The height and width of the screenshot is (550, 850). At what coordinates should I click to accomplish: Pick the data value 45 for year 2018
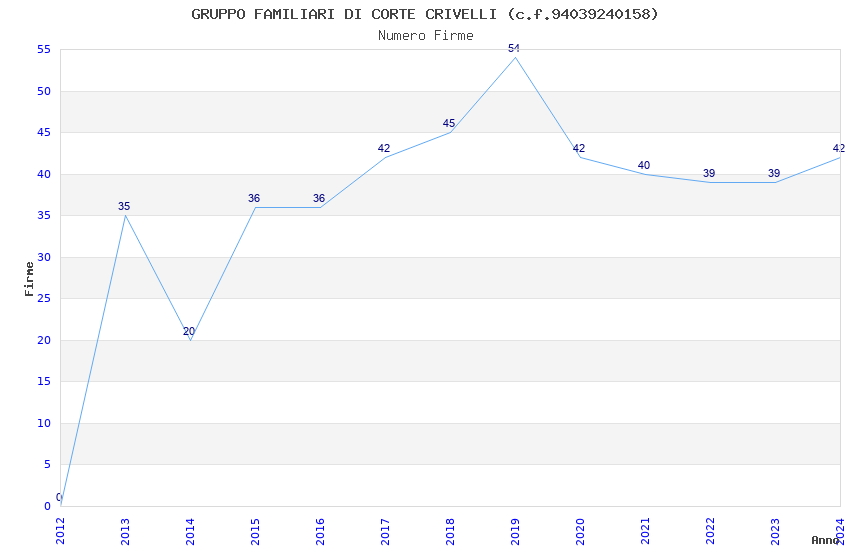[x=449, y=124]
